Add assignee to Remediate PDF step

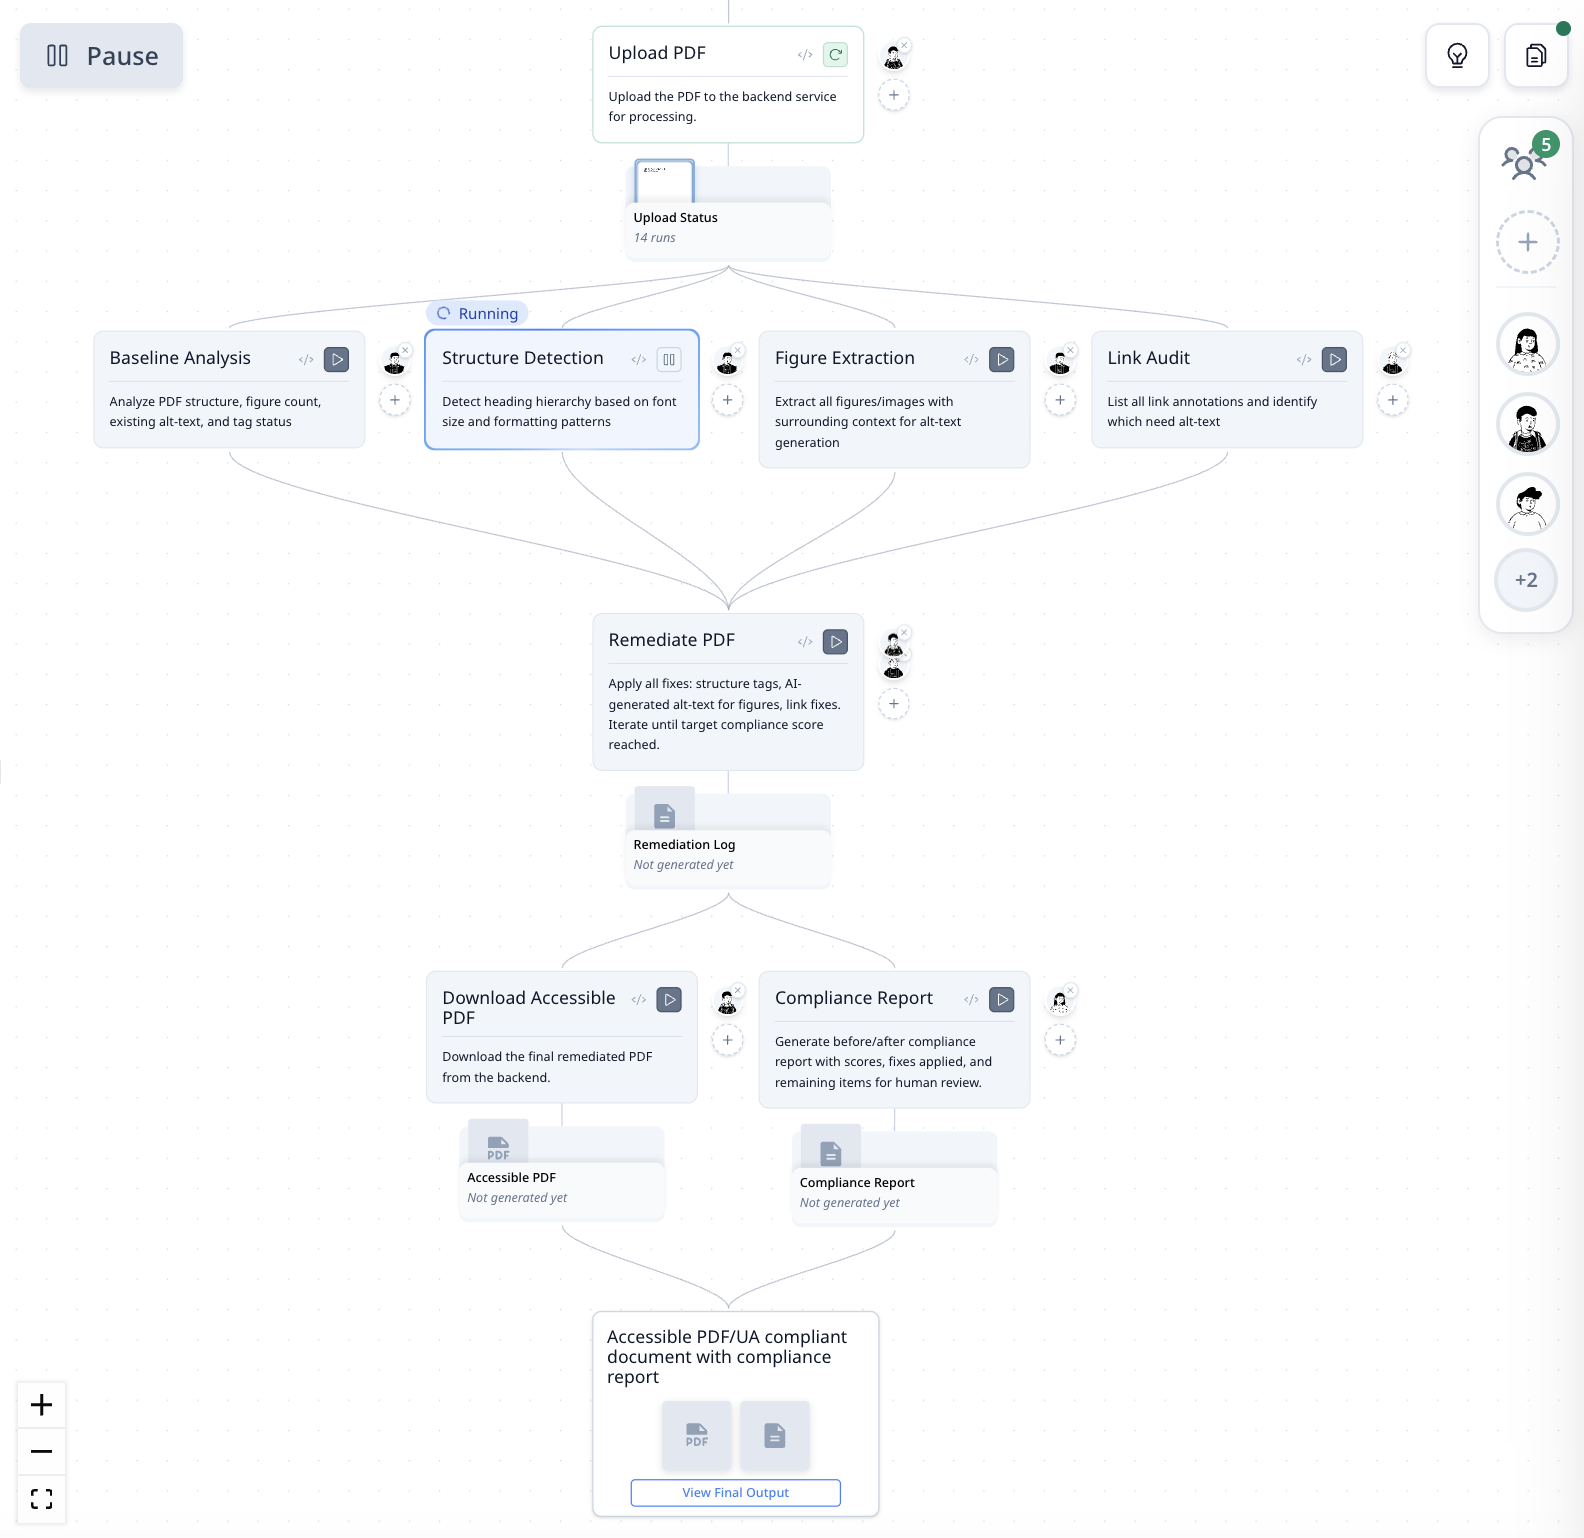click(x=894, y=704)
